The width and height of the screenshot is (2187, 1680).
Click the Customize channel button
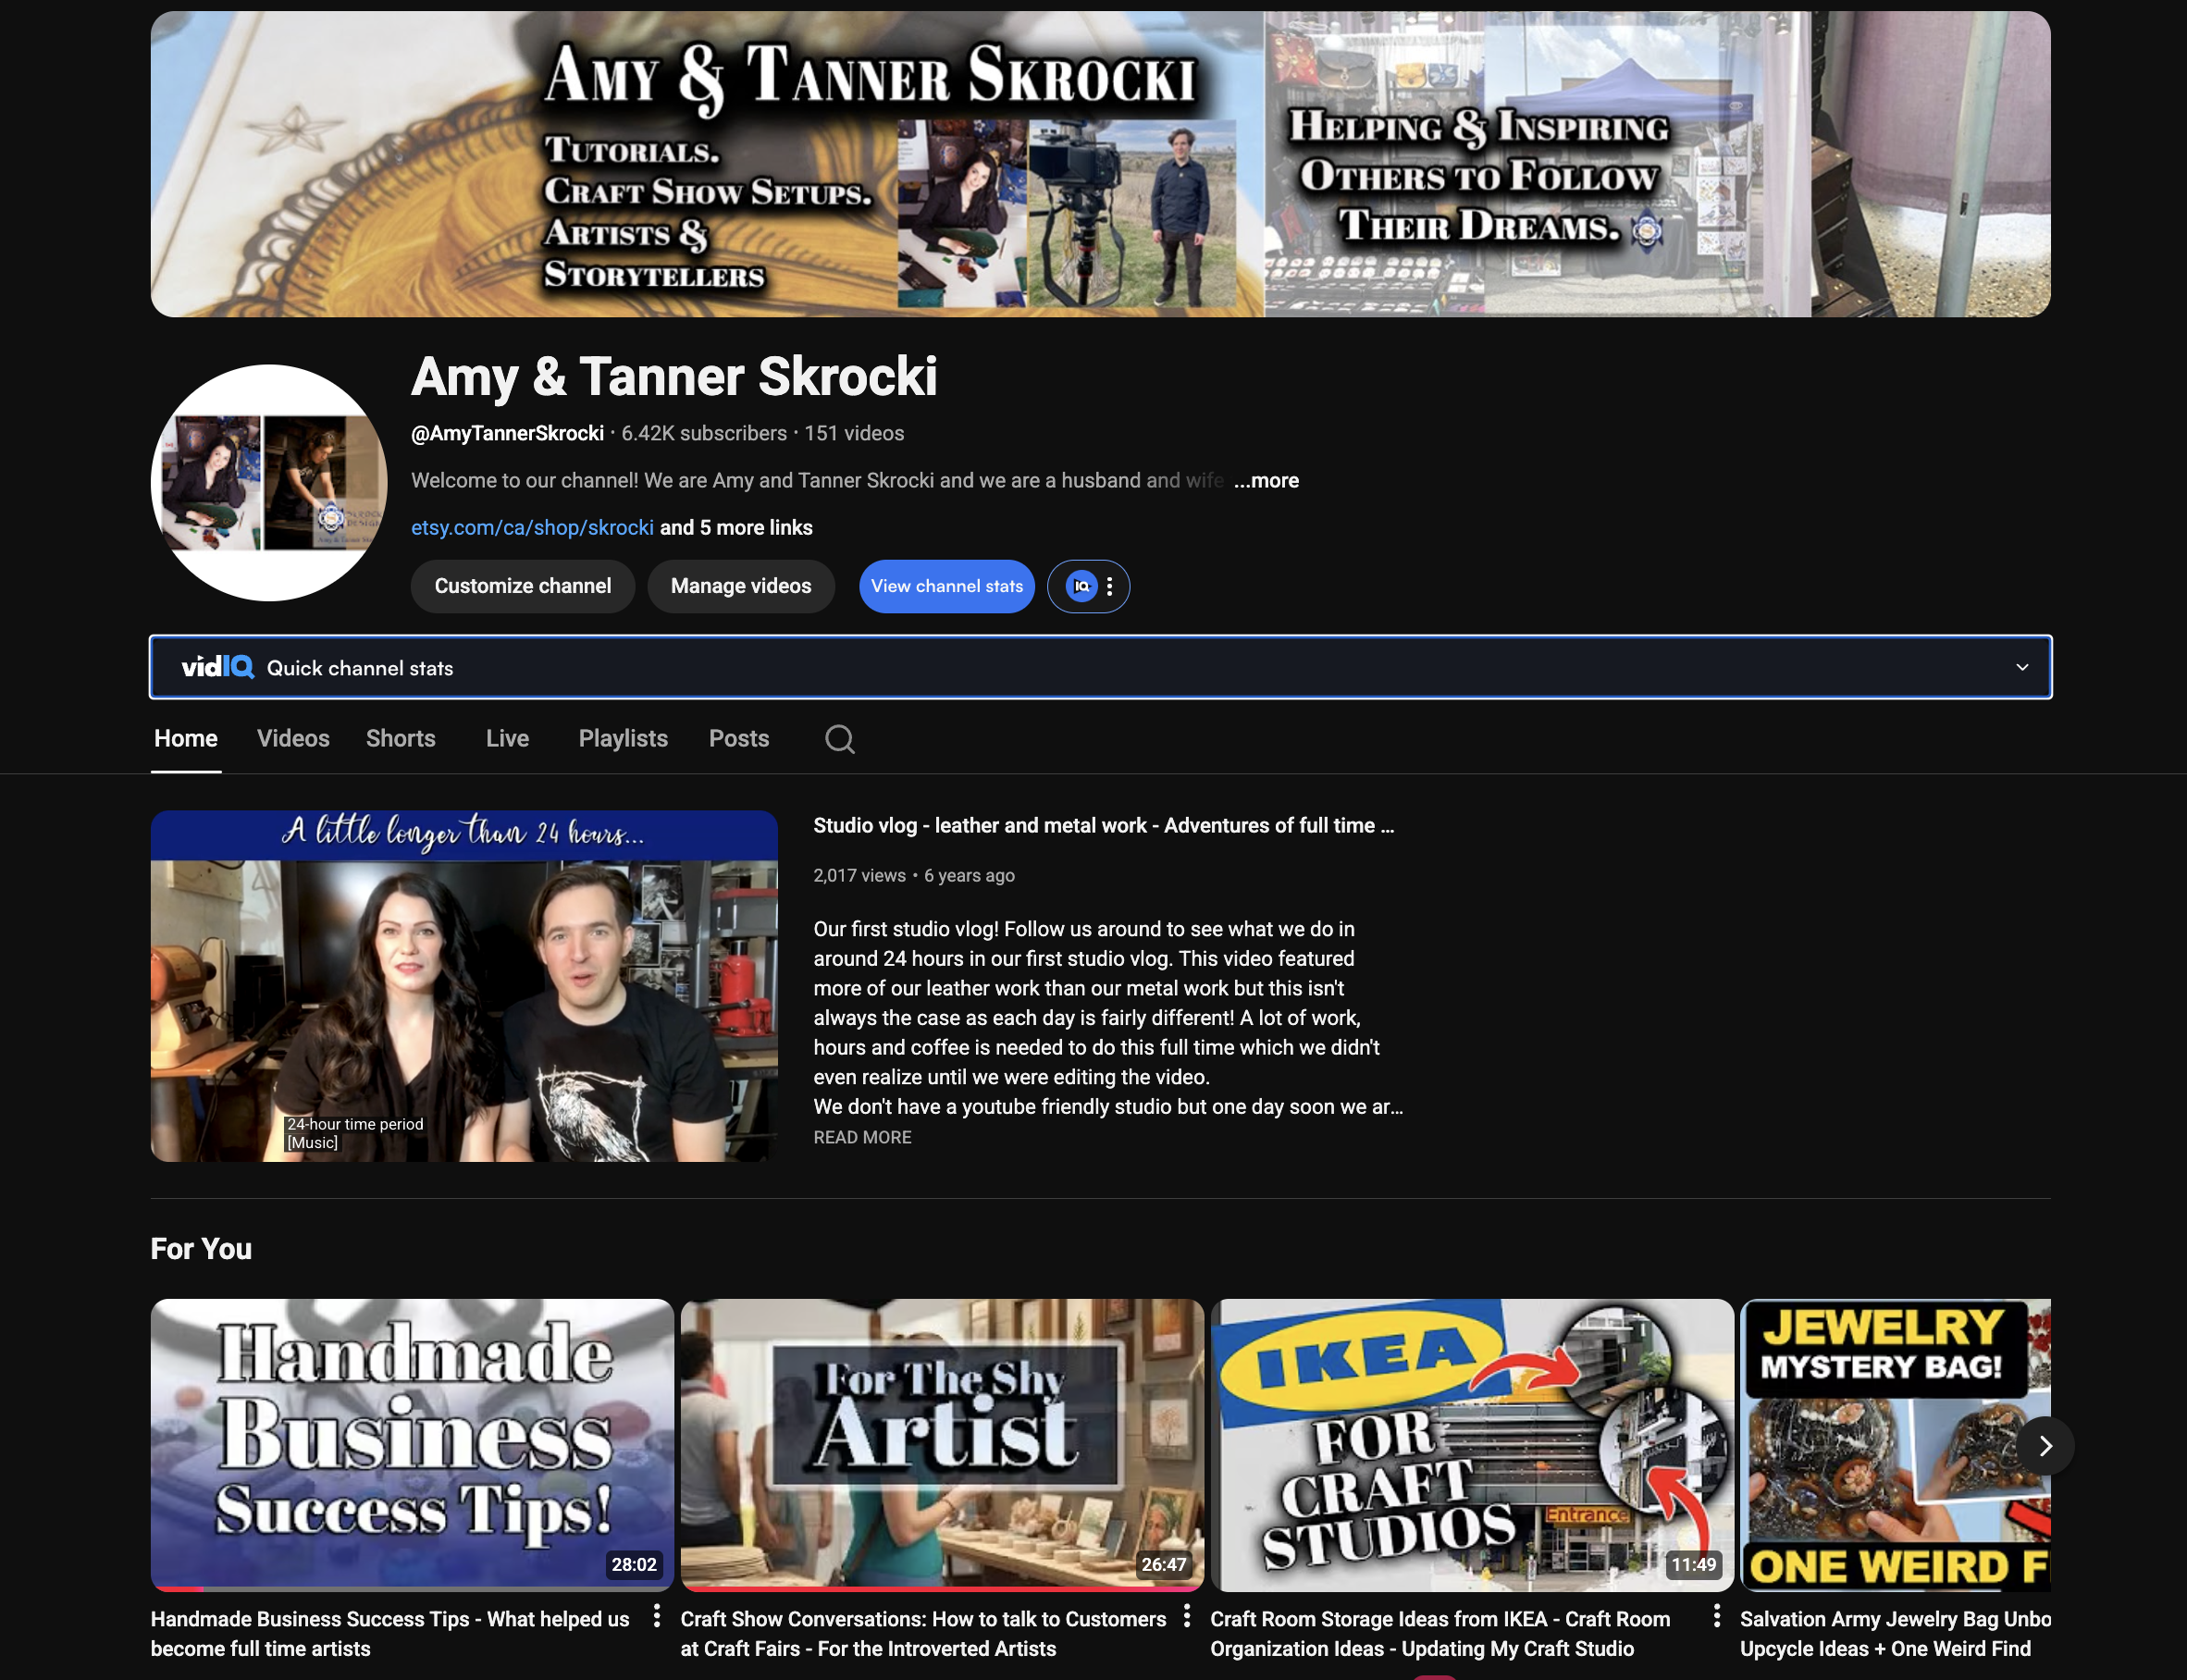point(522,586)
